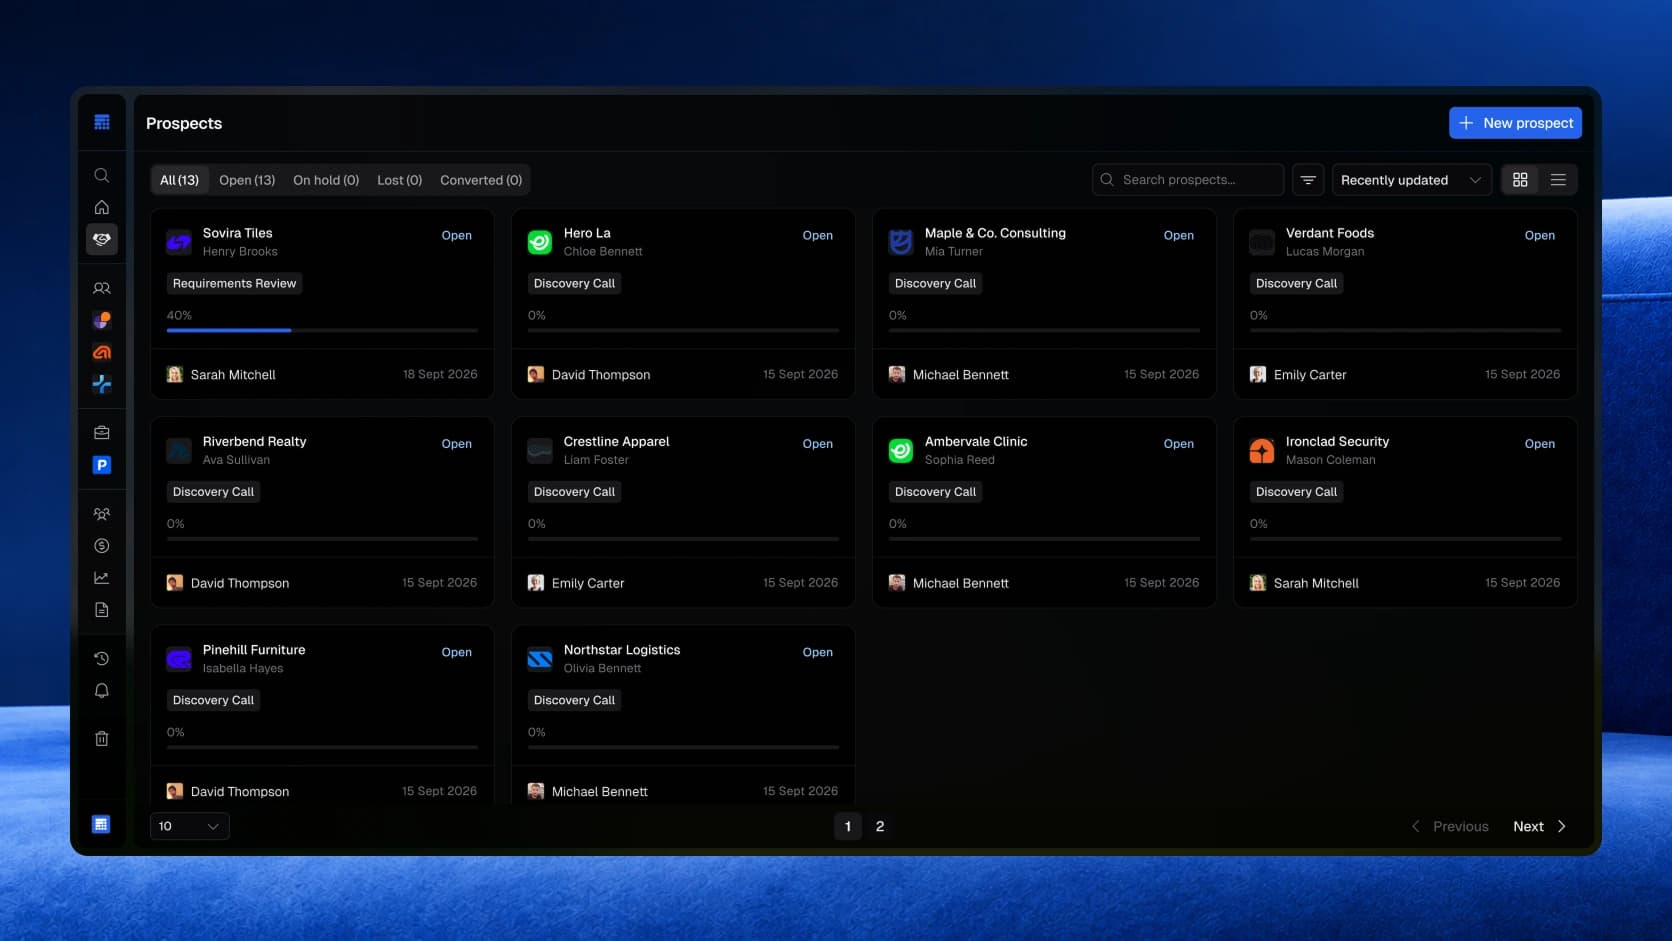Click Sovira Tiles 40% progress bar
1672x941 pixels.
tap(322, 330)
